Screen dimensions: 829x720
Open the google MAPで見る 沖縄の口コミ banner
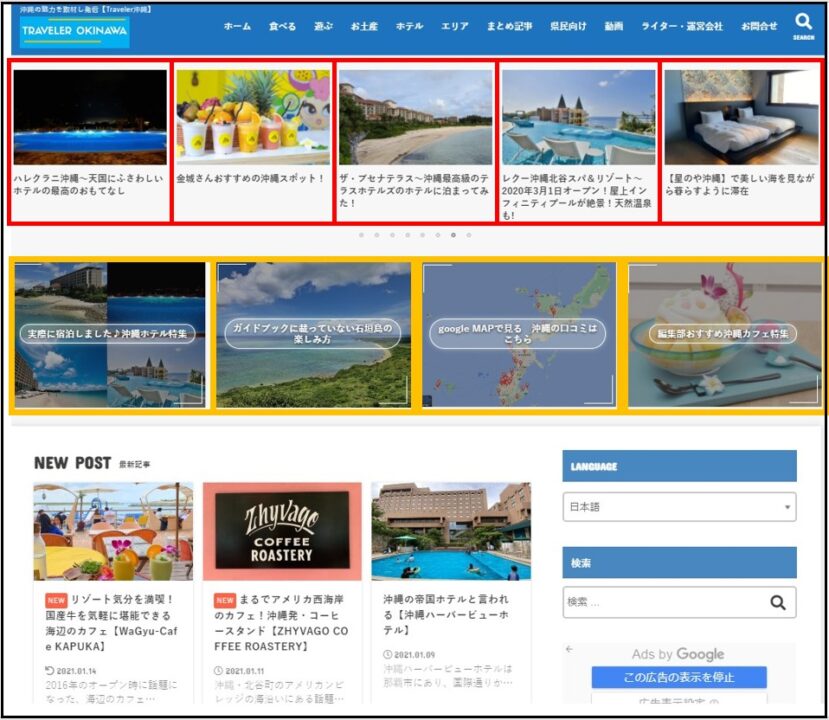(x=518, y=334)
